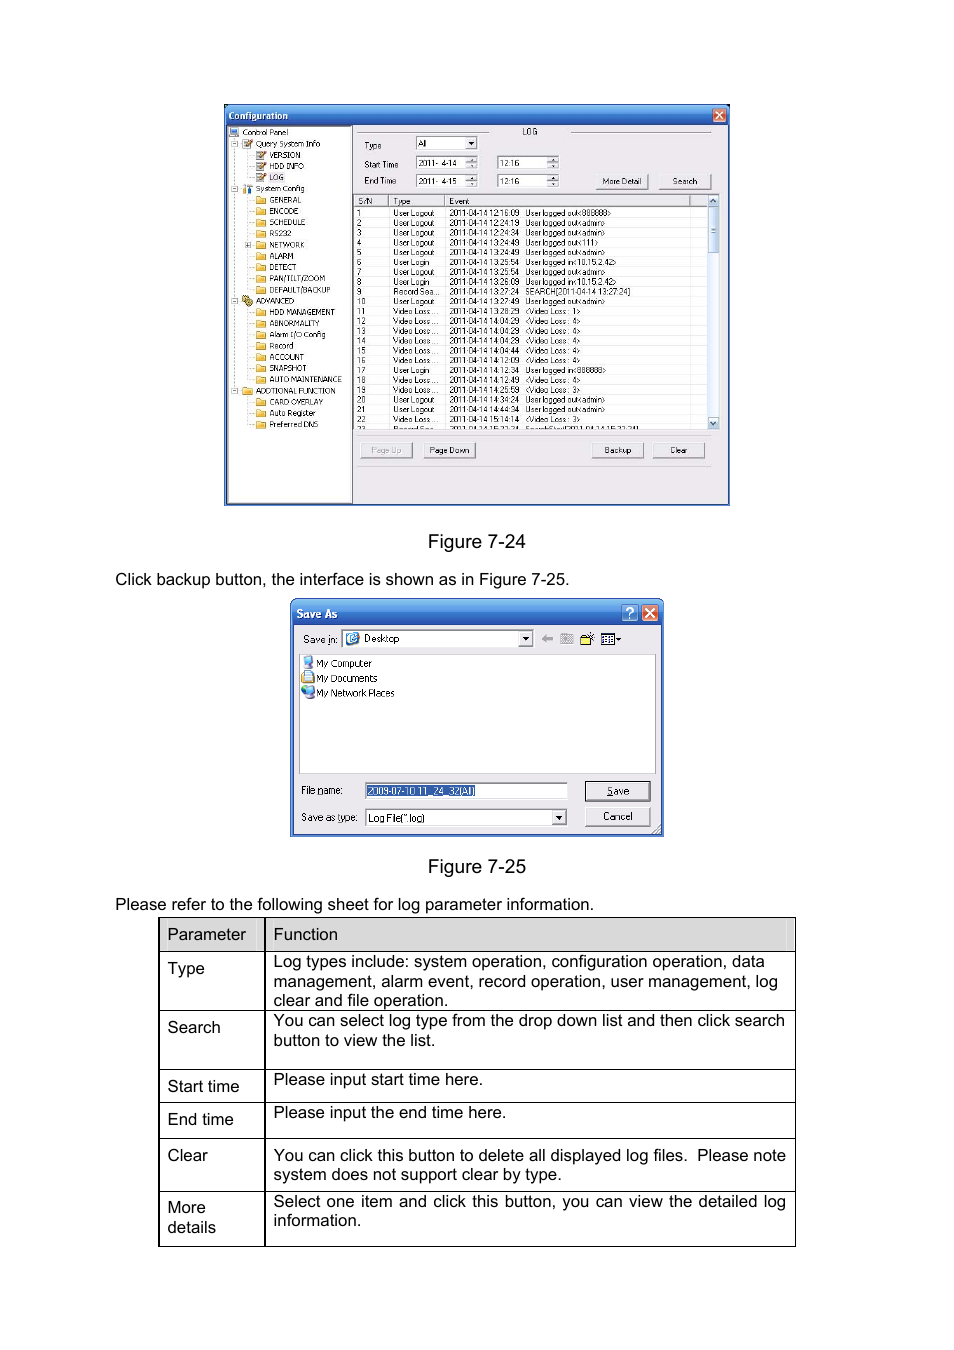Click the Save button in Save As dialog

point(618,791)
